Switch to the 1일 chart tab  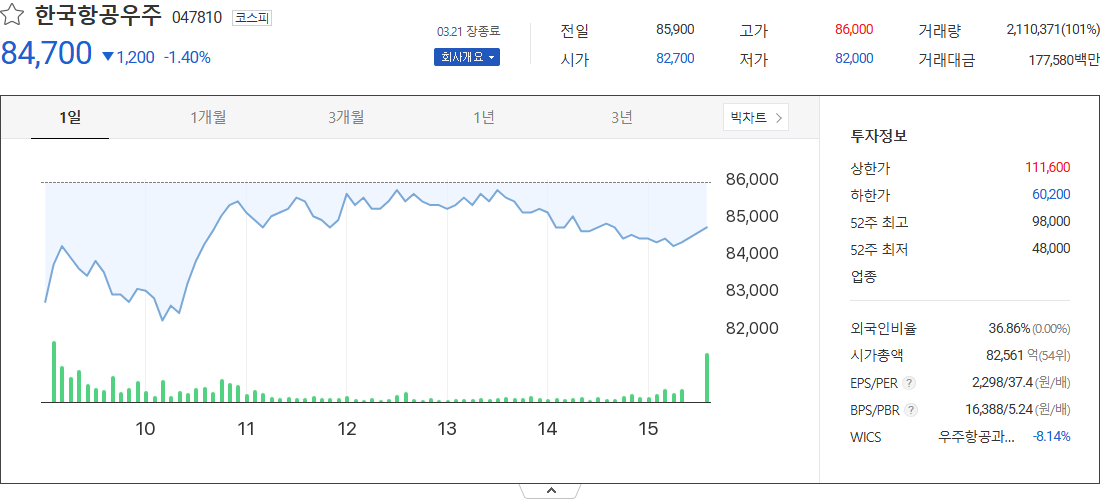70,118
